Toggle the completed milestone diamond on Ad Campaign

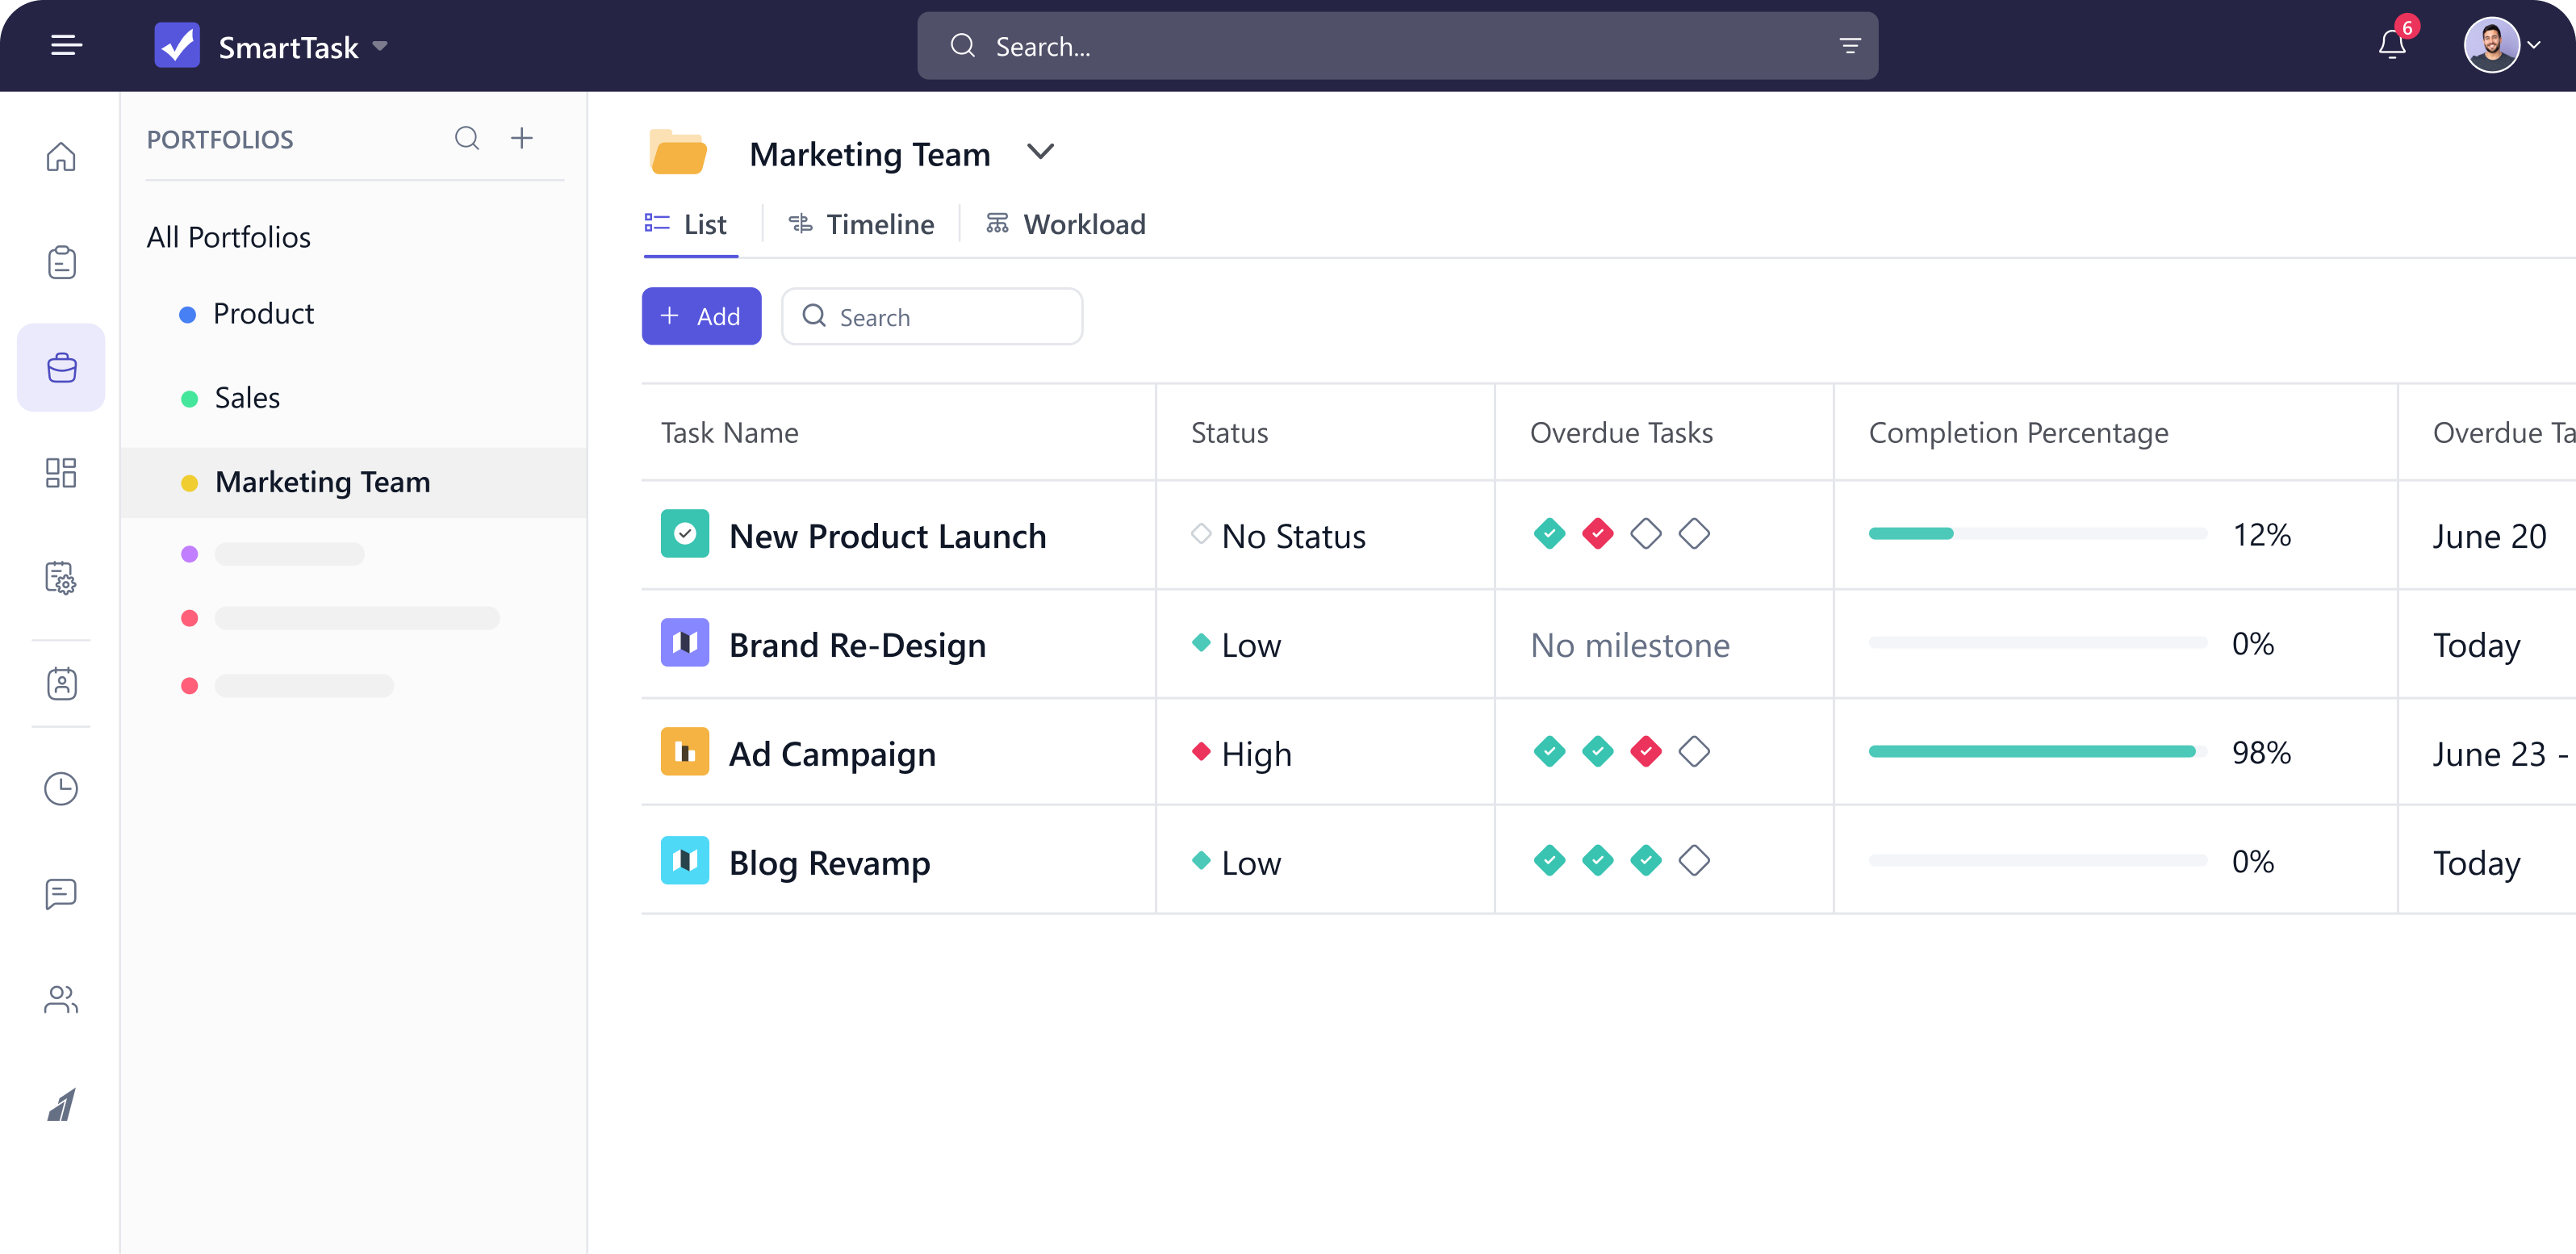1549,752
